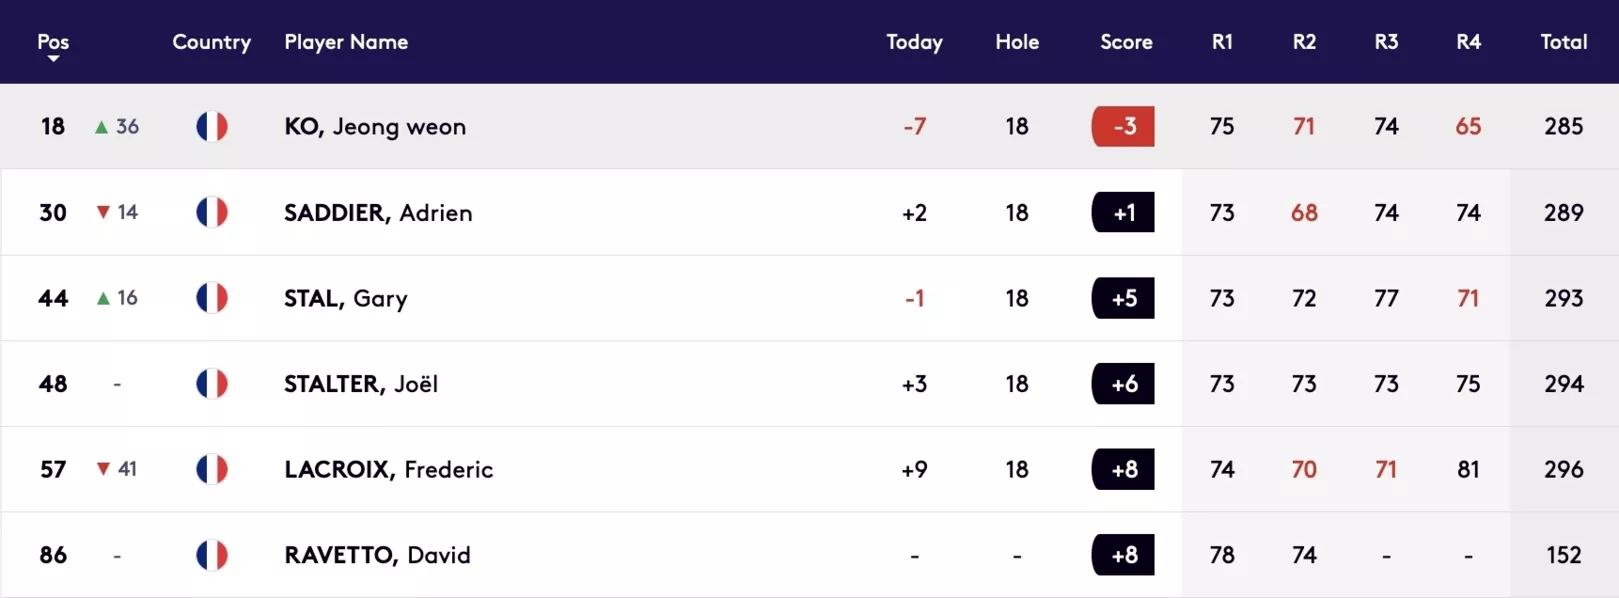Click RAVETTO, David player name
The height and width of the screenshot is (598, 1619).
(x=377, y=555)
